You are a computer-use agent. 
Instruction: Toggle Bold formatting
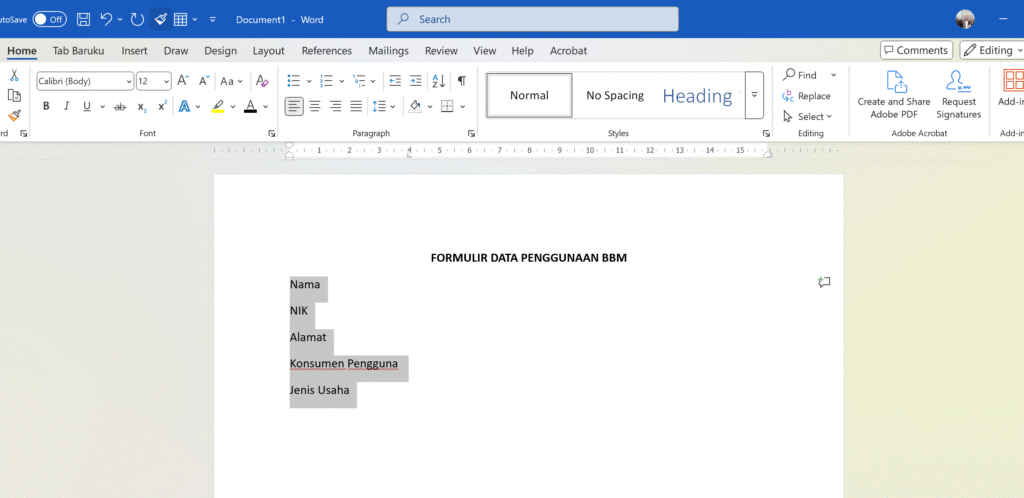click(x=46, y=106)
